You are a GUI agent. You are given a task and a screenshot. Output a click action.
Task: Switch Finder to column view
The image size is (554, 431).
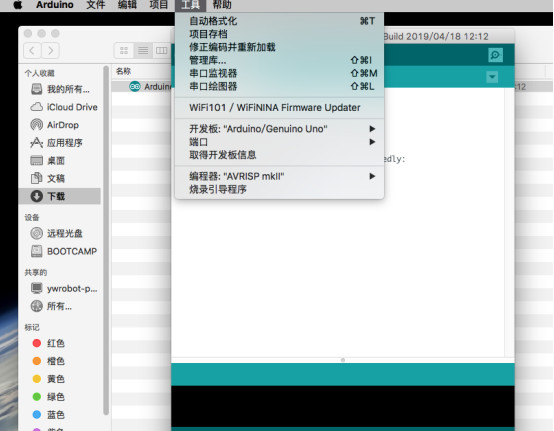(x=161, y=51)
